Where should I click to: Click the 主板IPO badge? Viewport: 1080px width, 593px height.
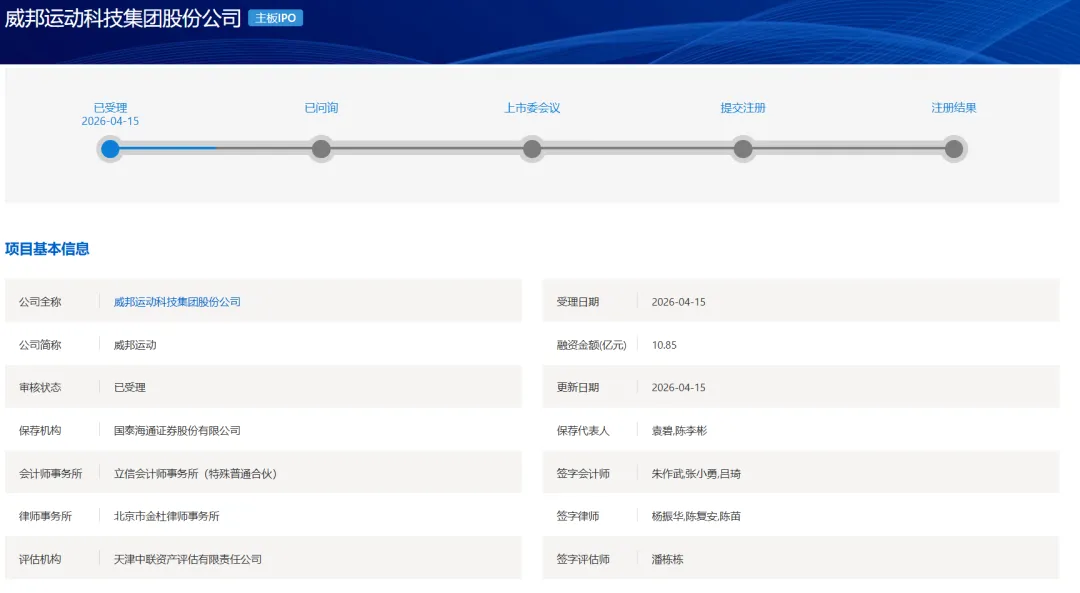(276, 18)
